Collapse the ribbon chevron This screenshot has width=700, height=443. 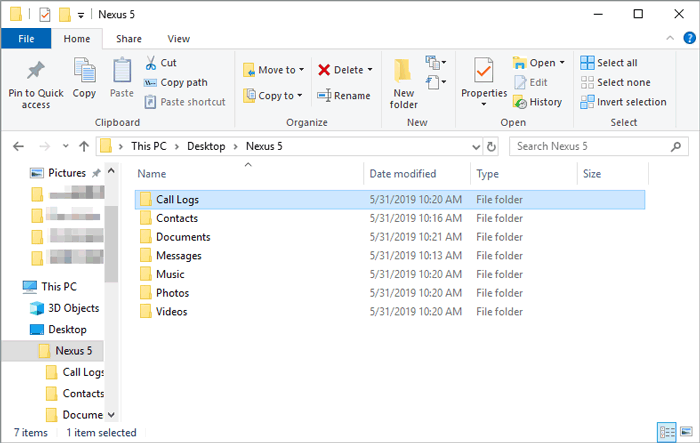(670, 38)
